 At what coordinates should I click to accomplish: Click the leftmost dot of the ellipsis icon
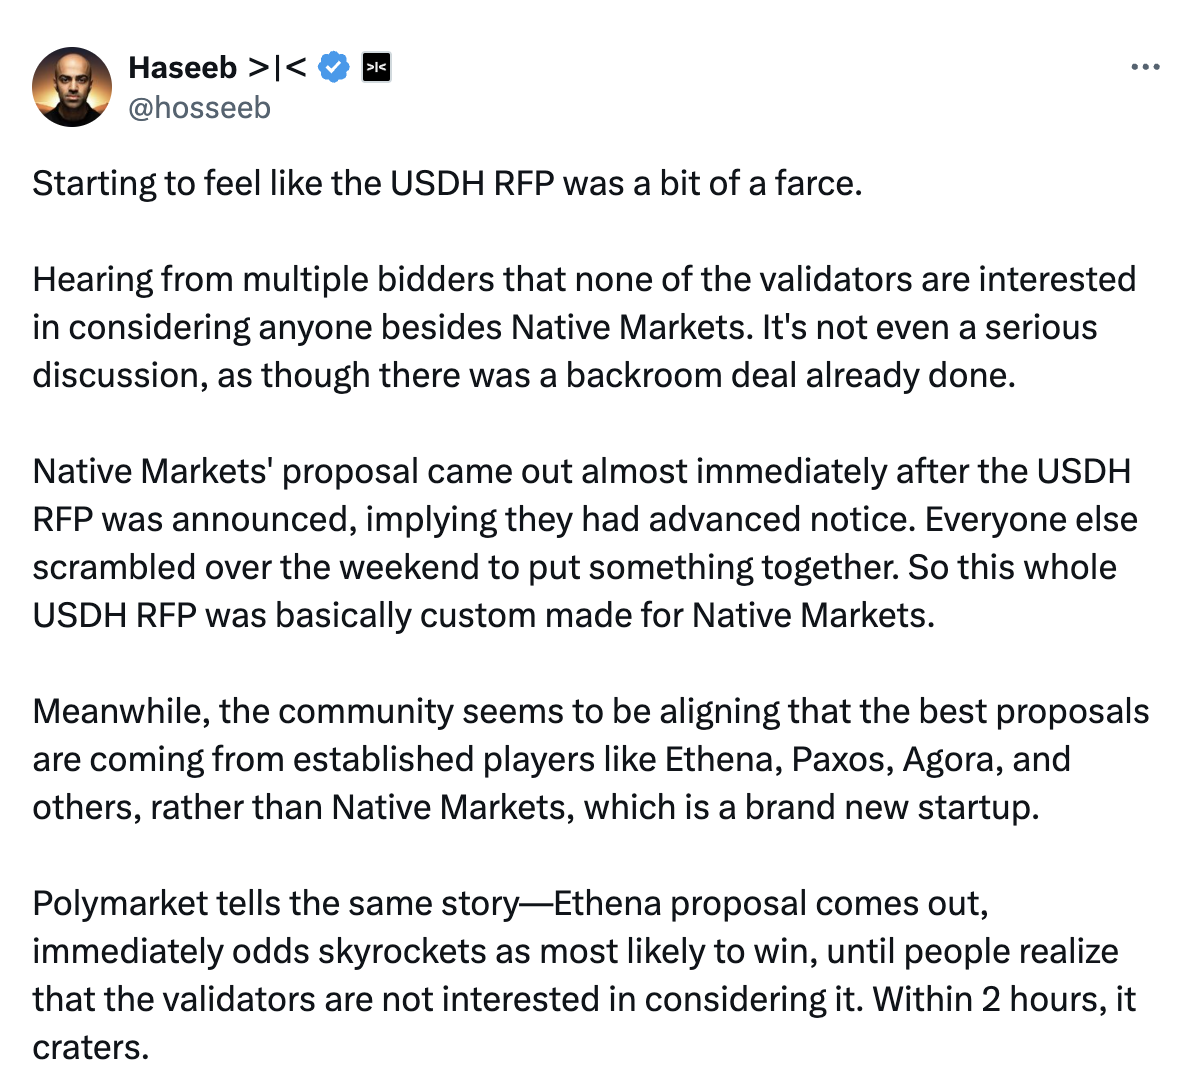pyautogui.click(x=1134, y=66)
